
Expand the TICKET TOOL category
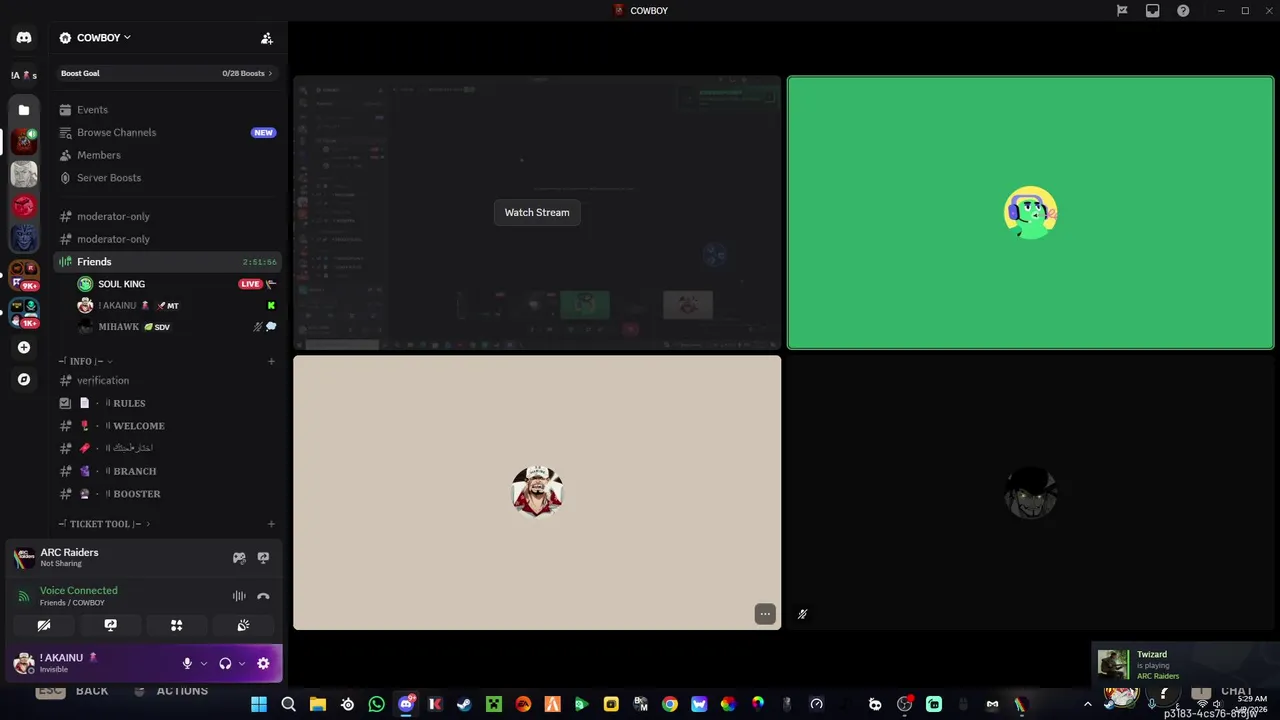click(103, 524)
